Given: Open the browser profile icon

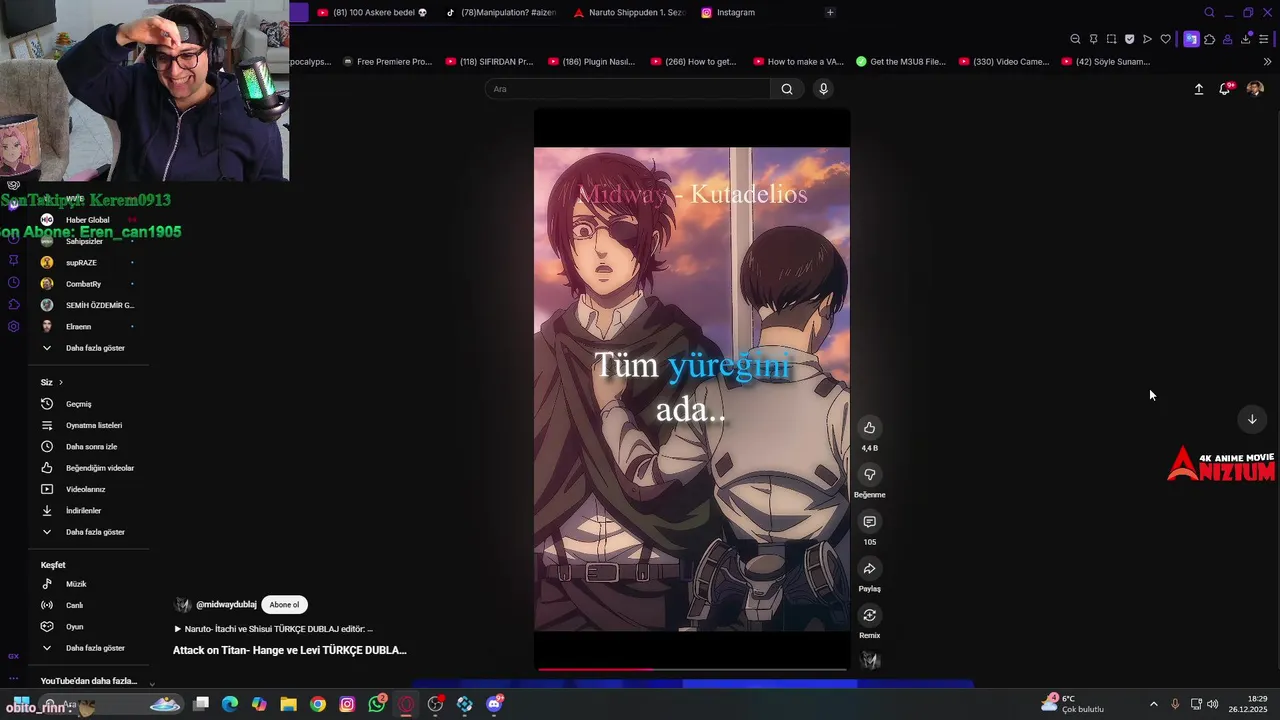Looking at the screenshot, I should click(x=1227, y=39).
